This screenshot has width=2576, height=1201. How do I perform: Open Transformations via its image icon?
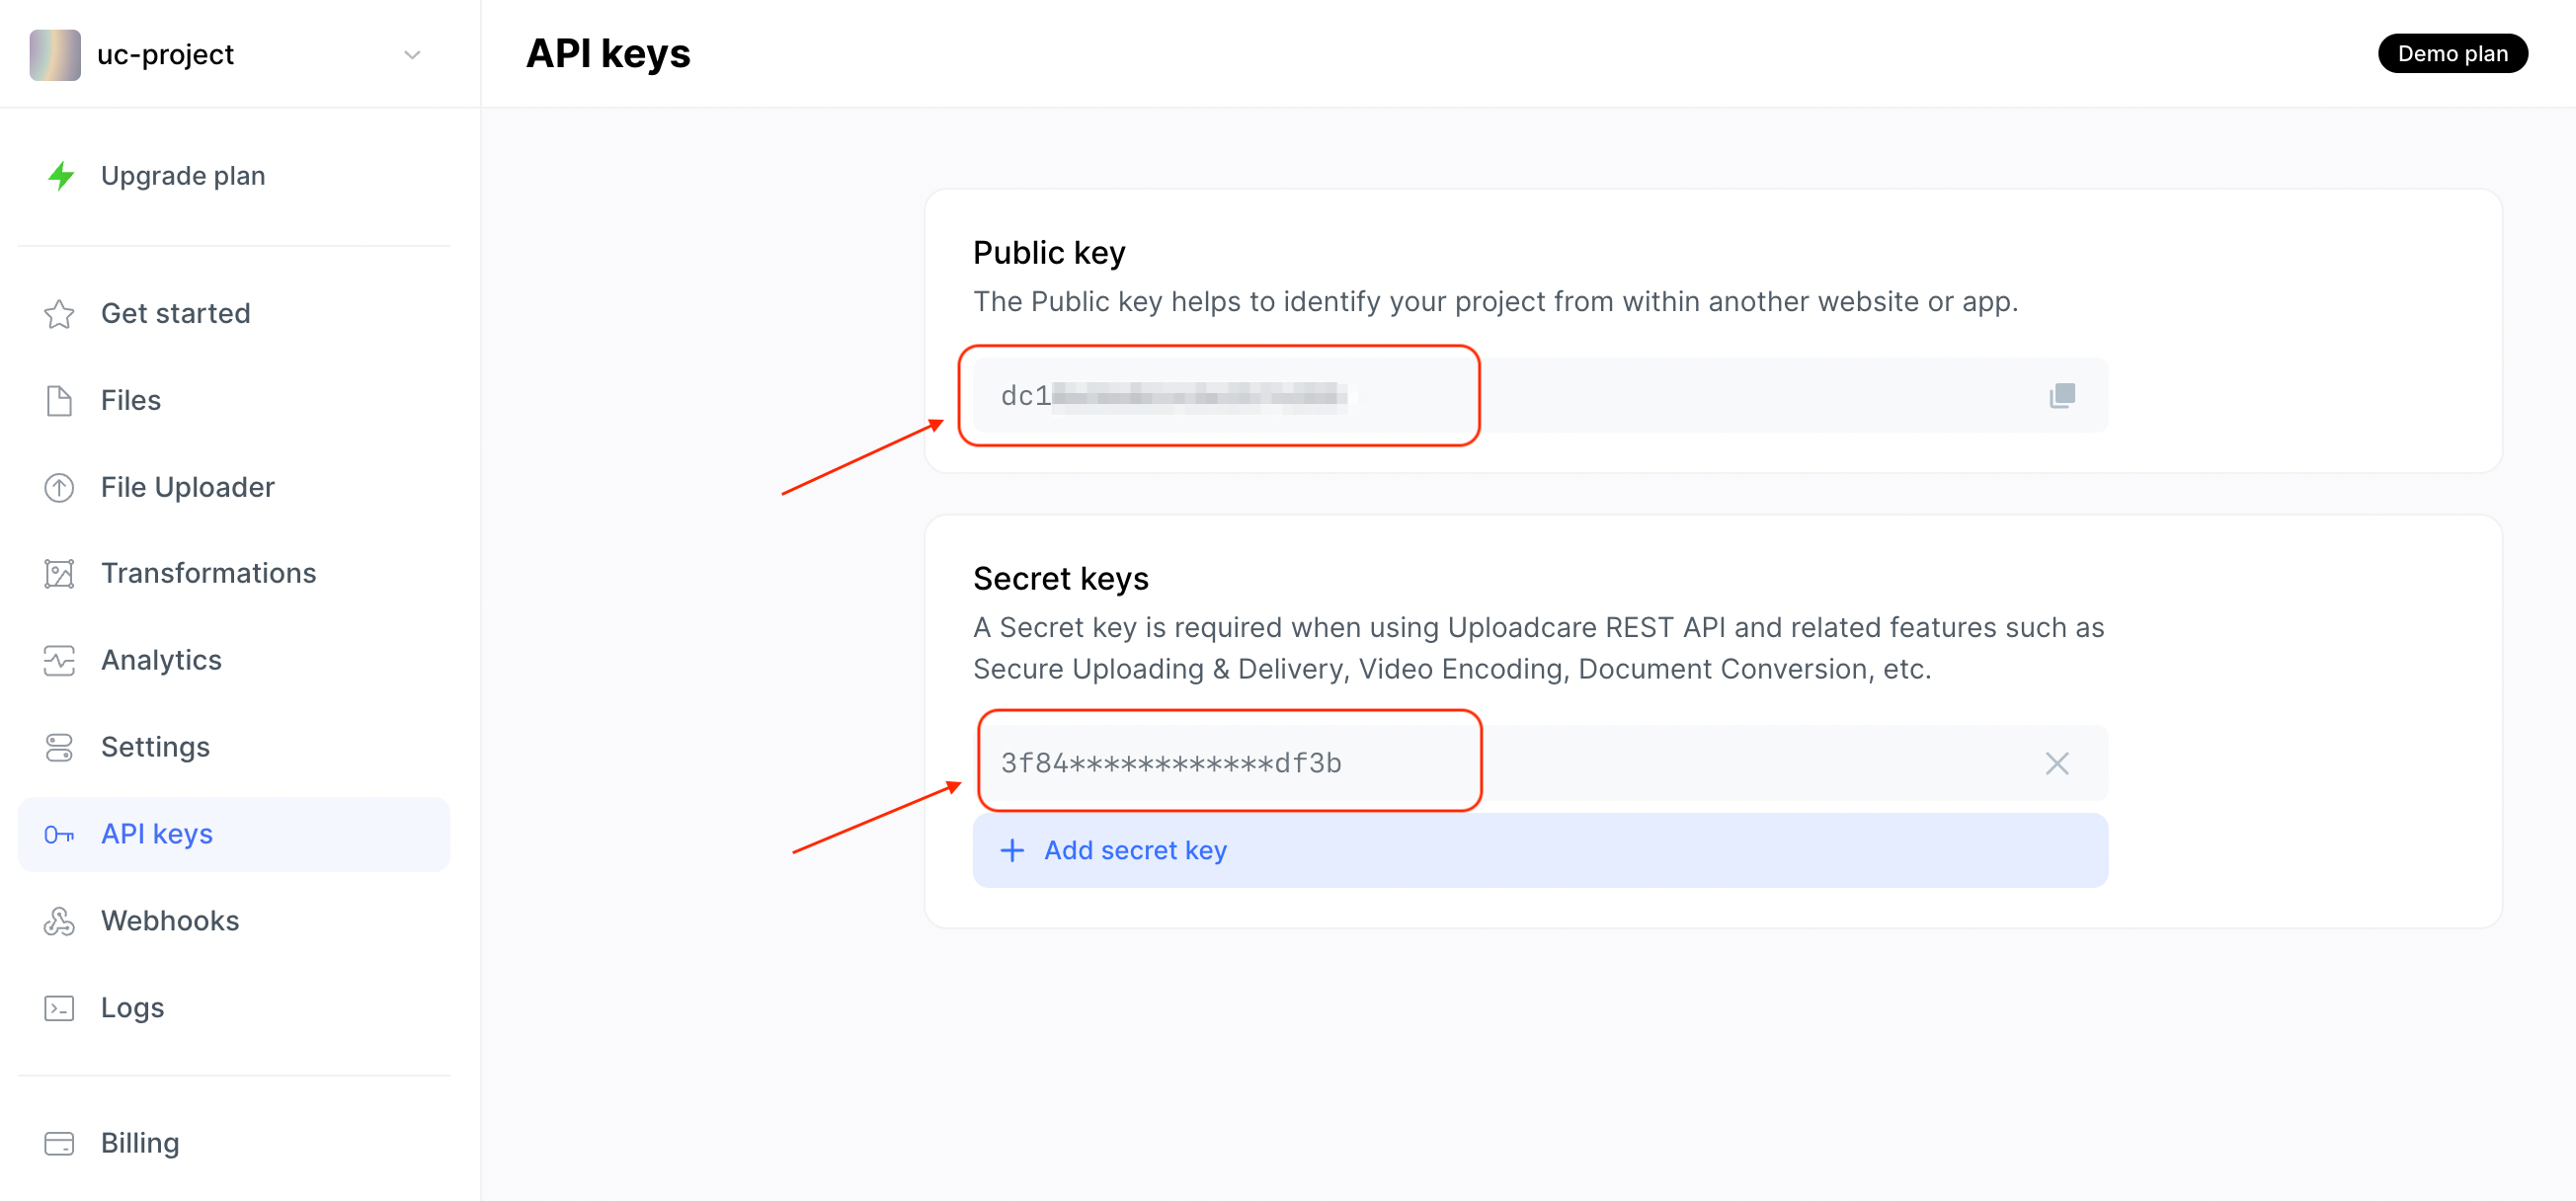click(x=59, y=573)
